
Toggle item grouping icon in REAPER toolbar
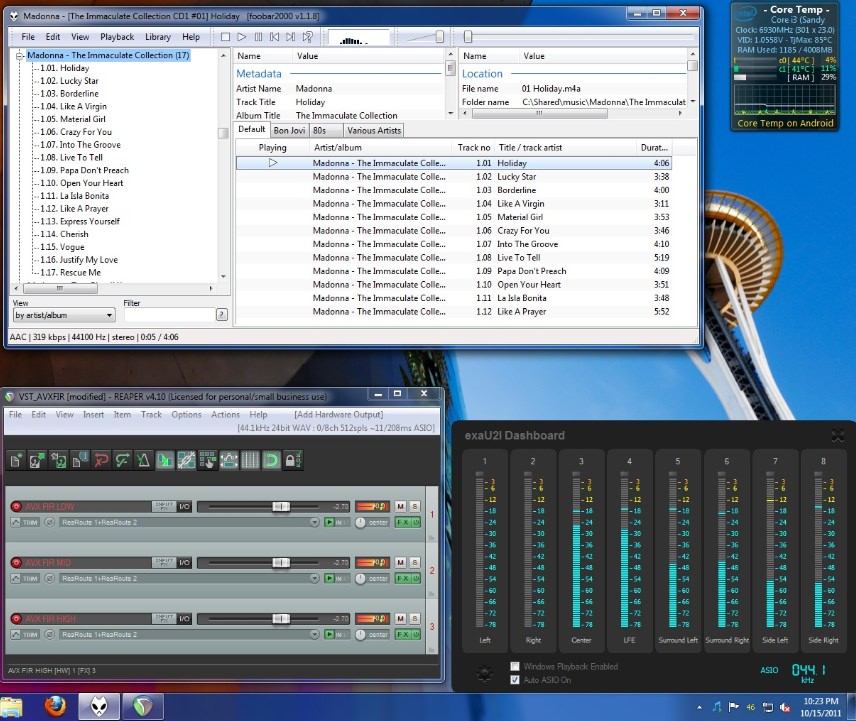click(x=186, y=460)
